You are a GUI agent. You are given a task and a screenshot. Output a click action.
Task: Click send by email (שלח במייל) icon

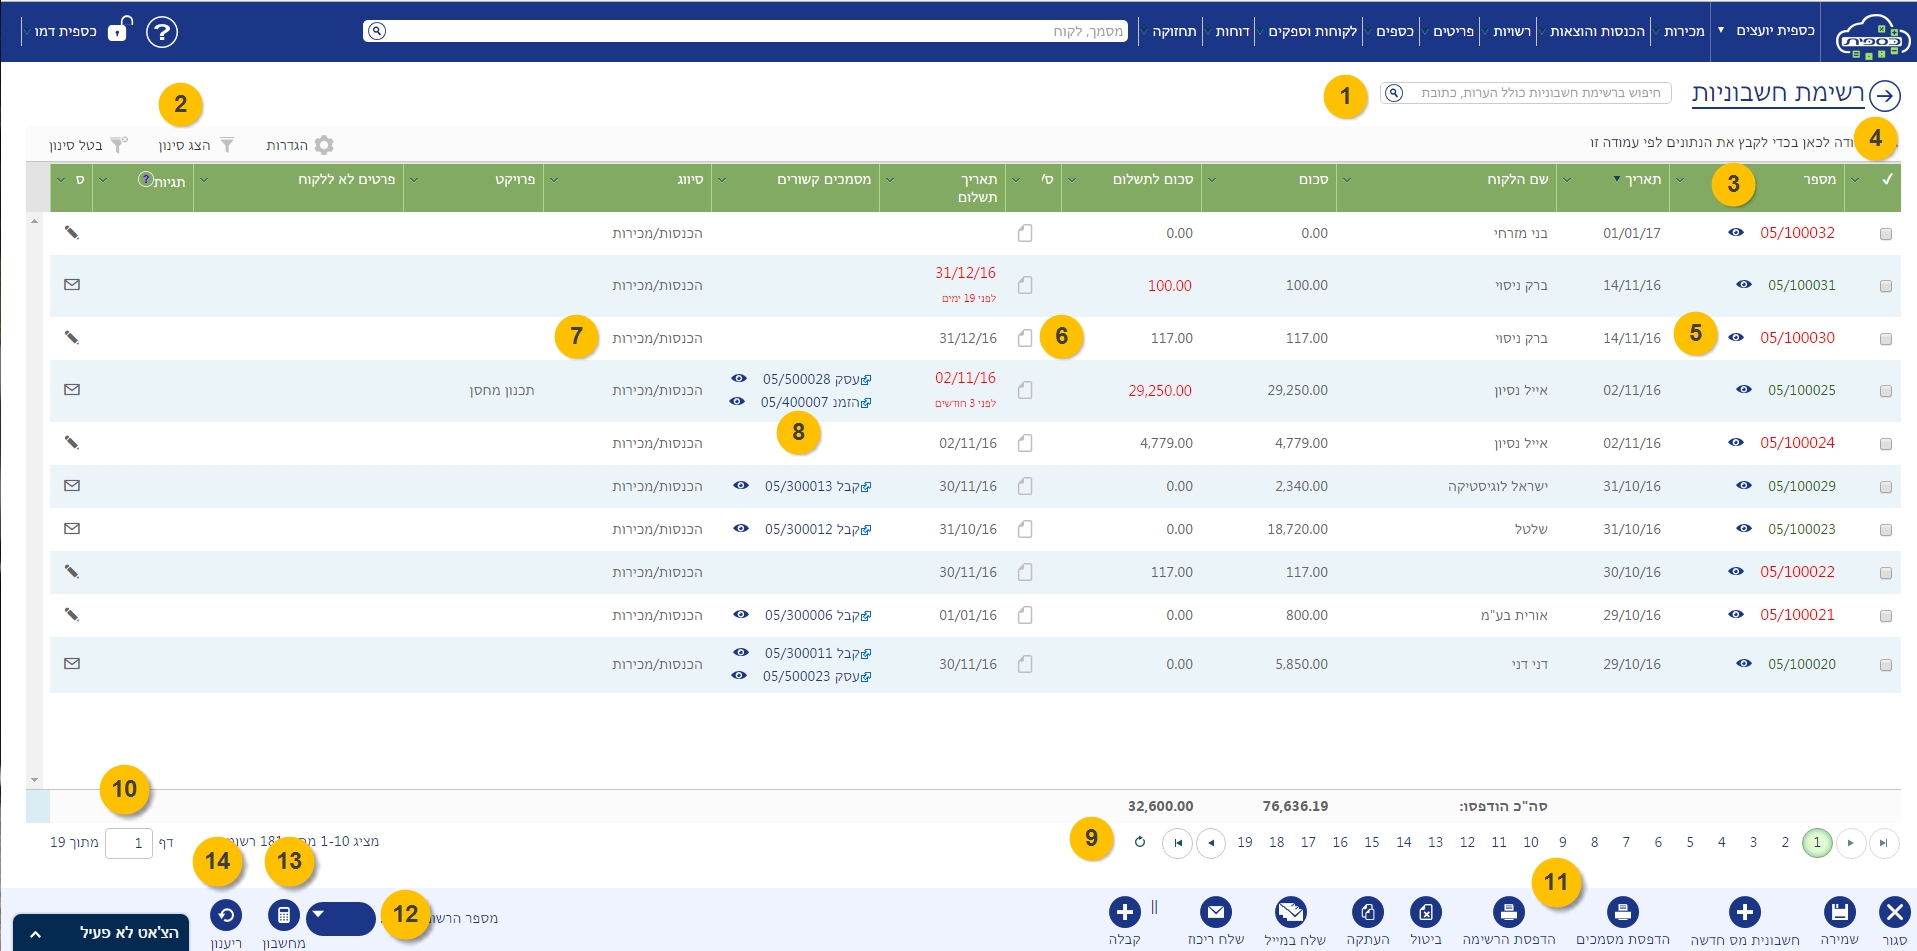pos(1291,912)
